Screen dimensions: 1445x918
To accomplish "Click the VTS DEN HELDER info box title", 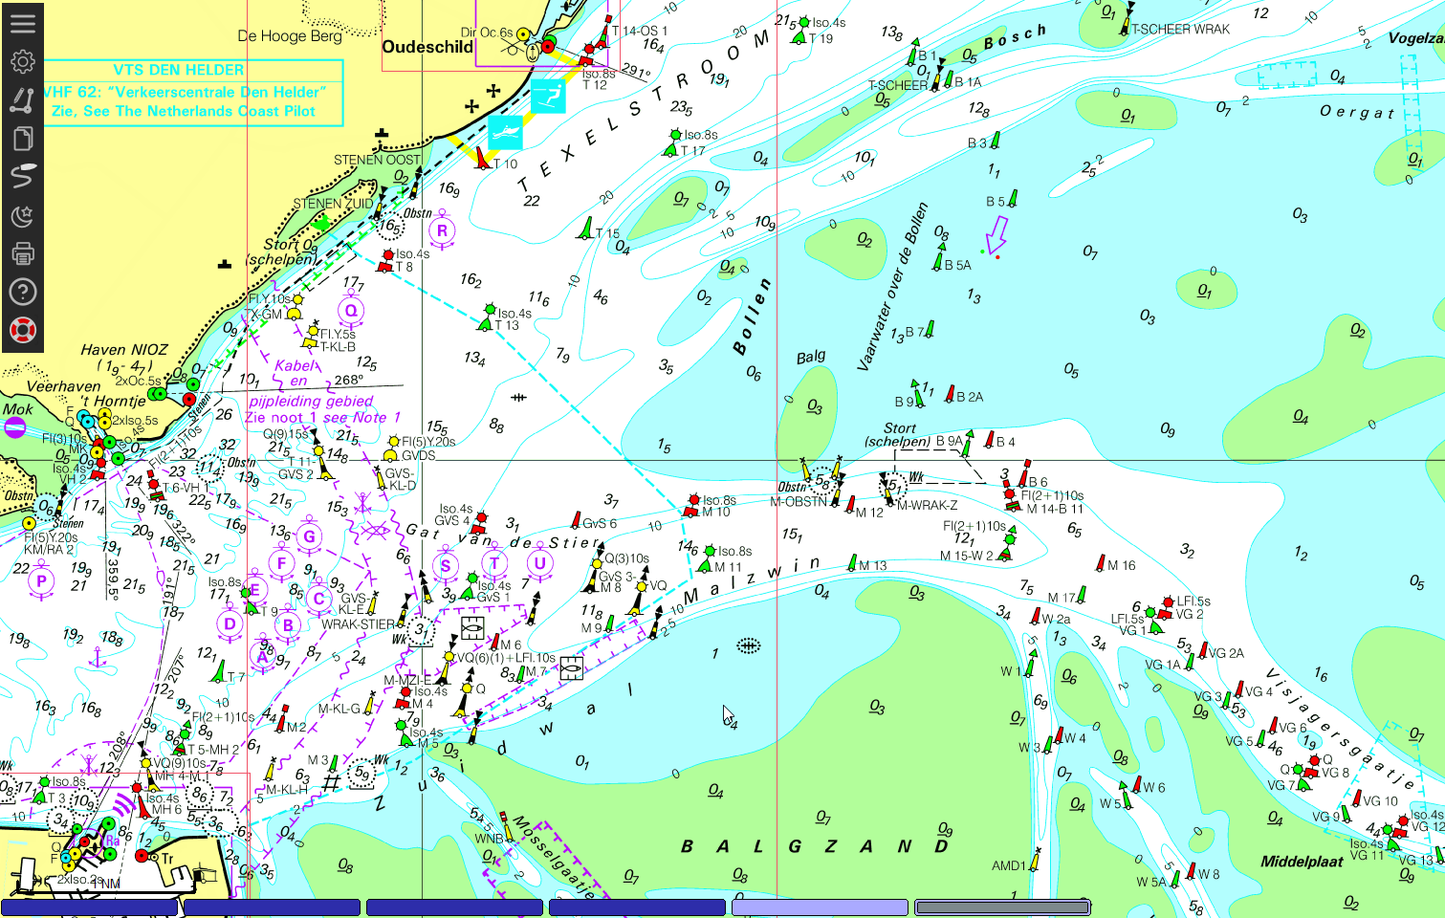I will point(178,70).
